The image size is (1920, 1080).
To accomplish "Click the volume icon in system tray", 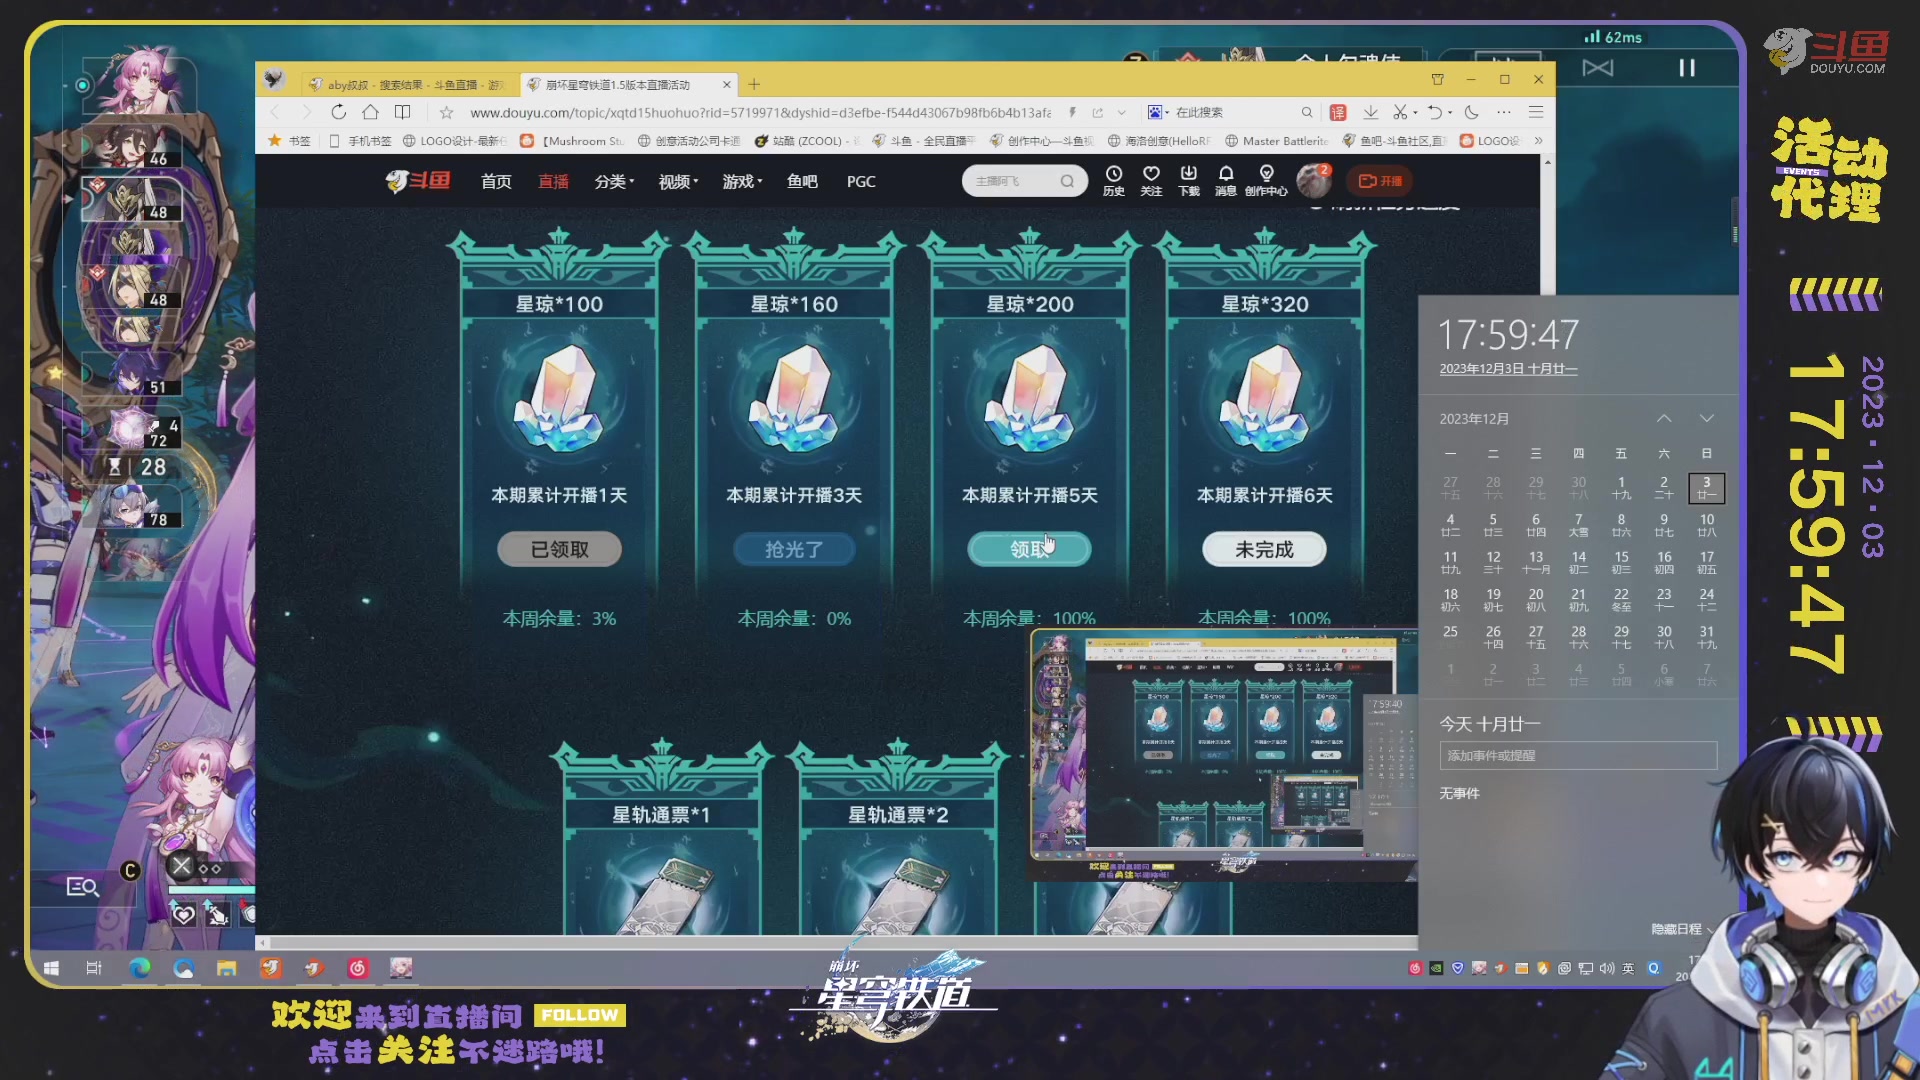I will click(1606, 968).
